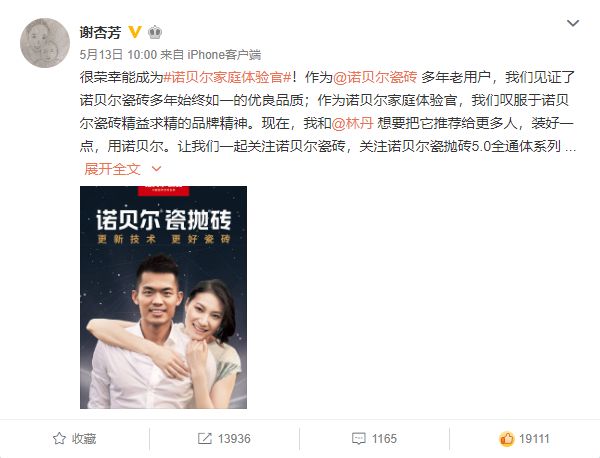
Task: Click the 收藏 label
Action: pyautogui.click(x=84, y=438)
